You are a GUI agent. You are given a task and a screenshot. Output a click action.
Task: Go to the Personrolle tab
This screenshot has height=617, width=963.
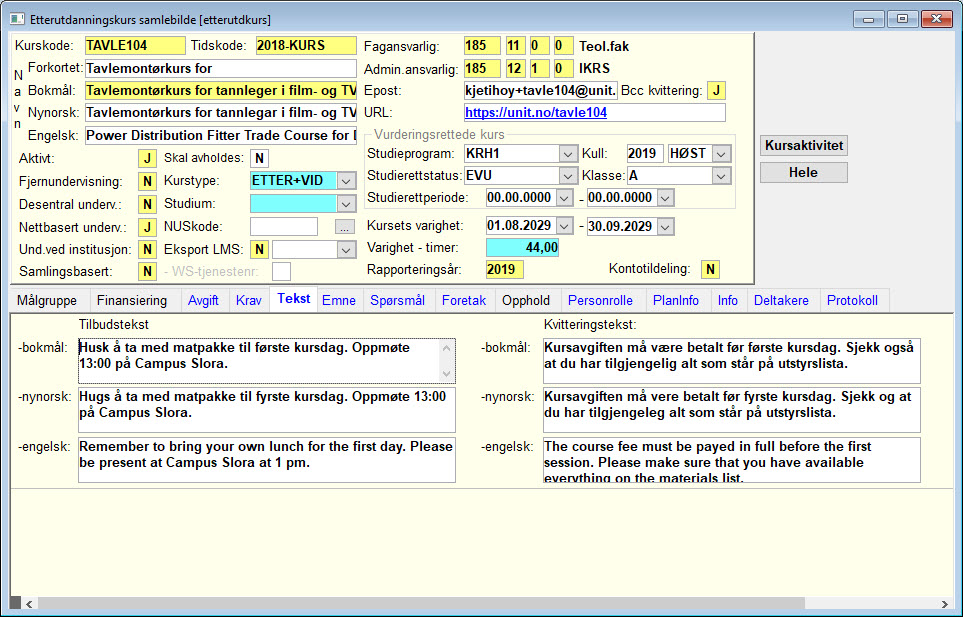pyautogui.click(x=600, y=300)
